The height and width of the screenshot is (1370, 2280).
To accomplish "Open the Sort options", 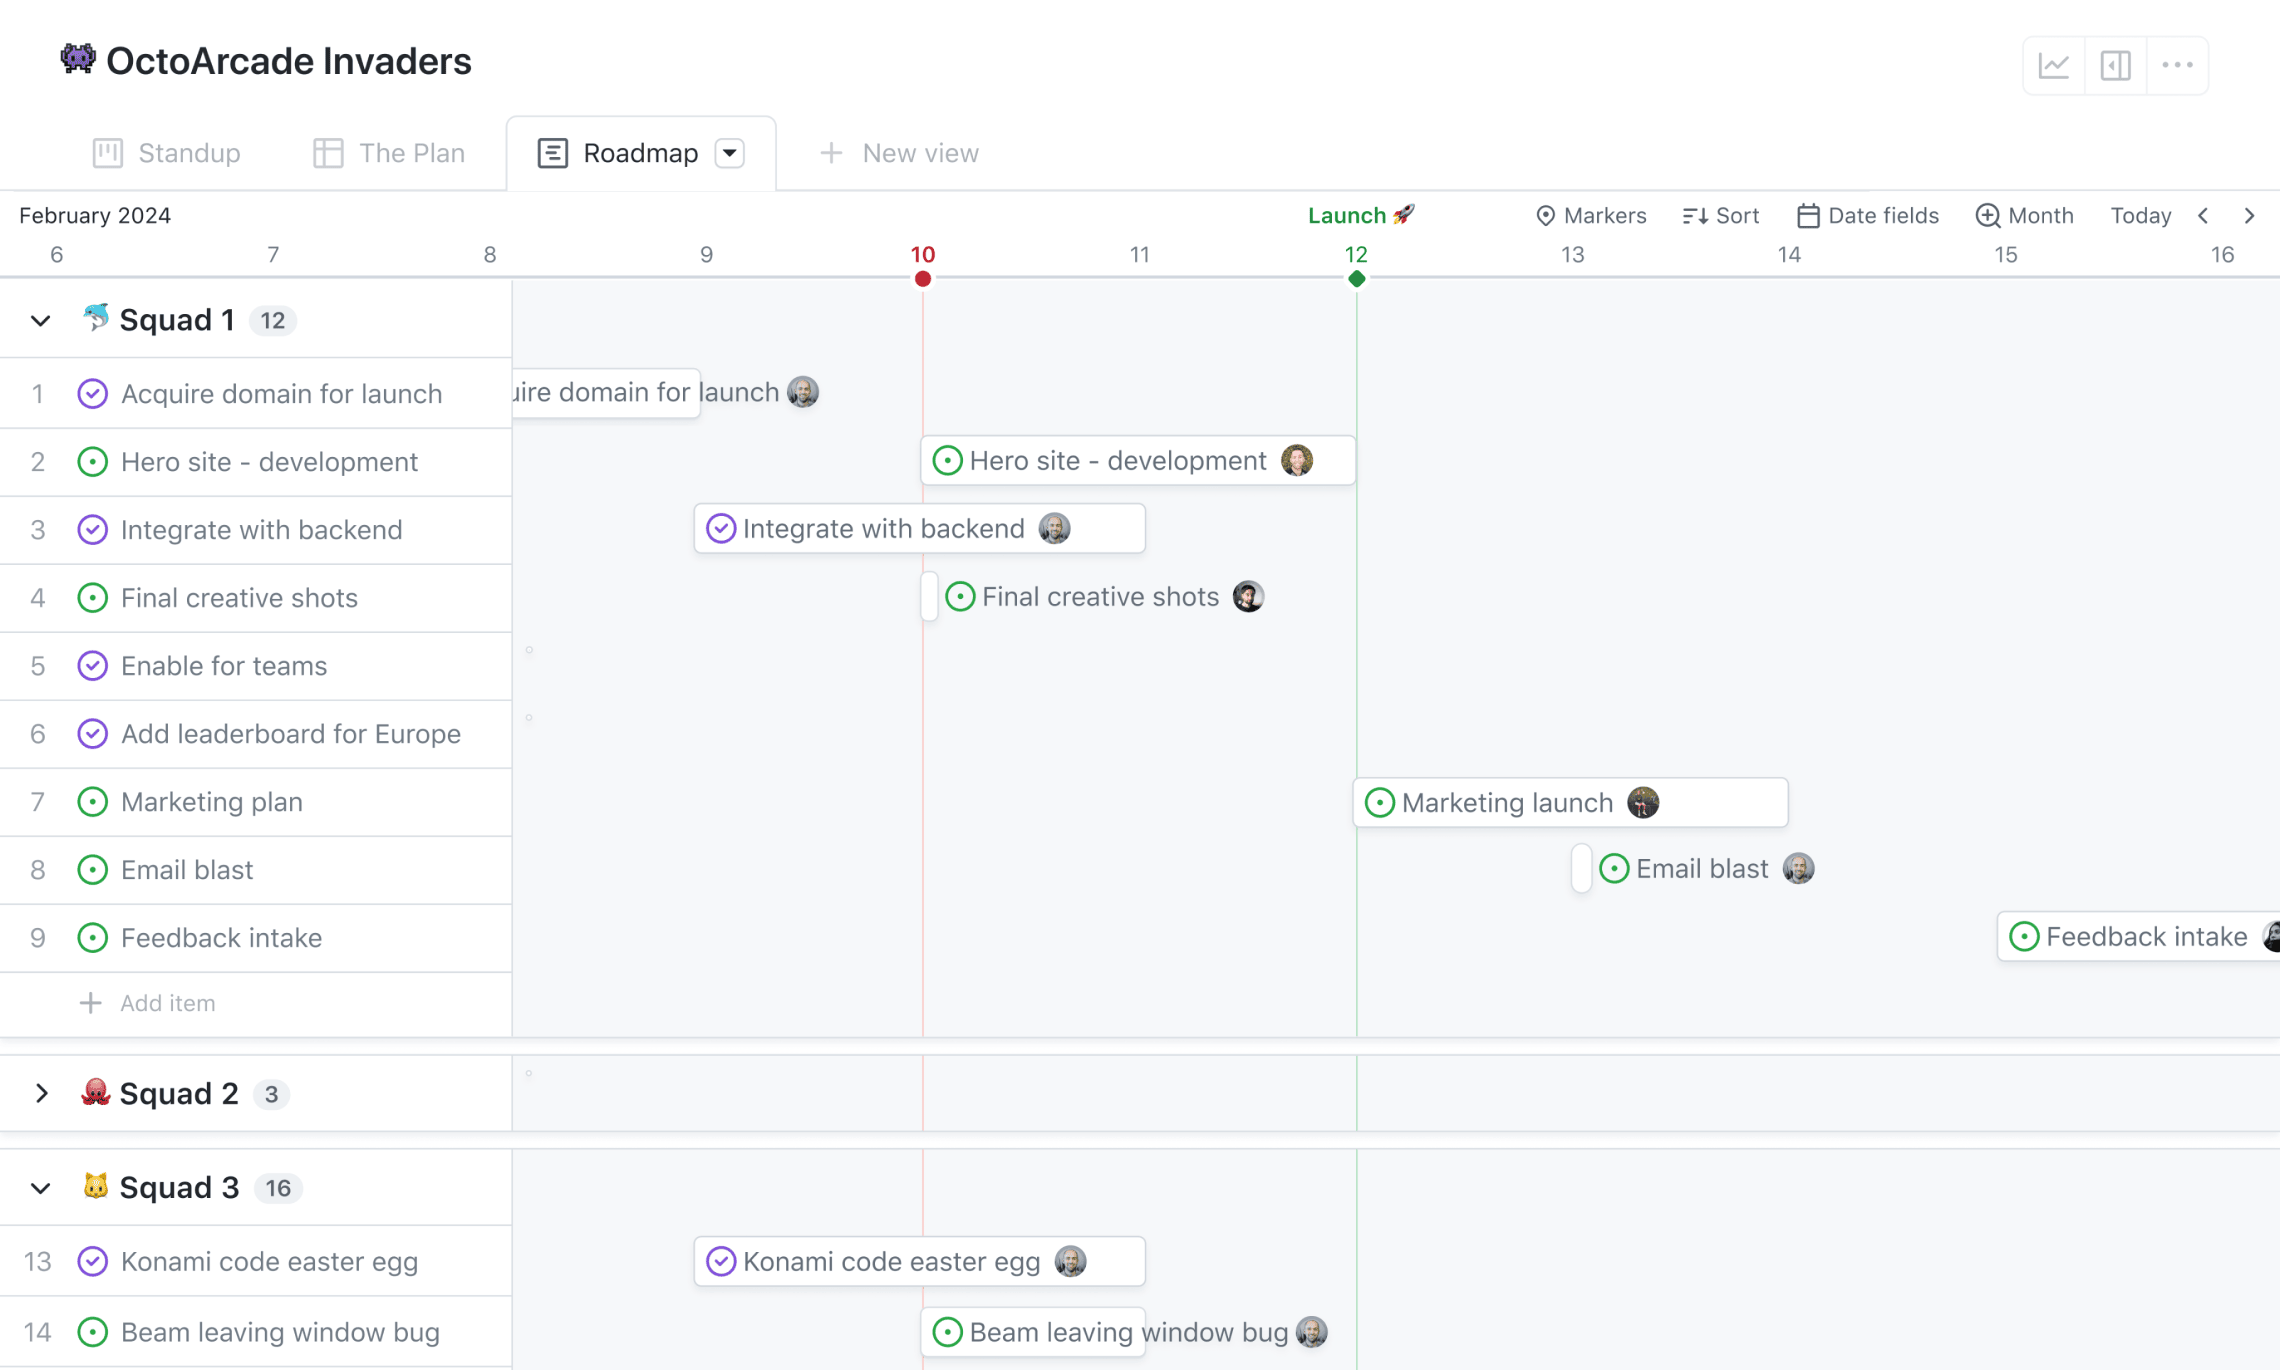I will tap(1720, 215).
